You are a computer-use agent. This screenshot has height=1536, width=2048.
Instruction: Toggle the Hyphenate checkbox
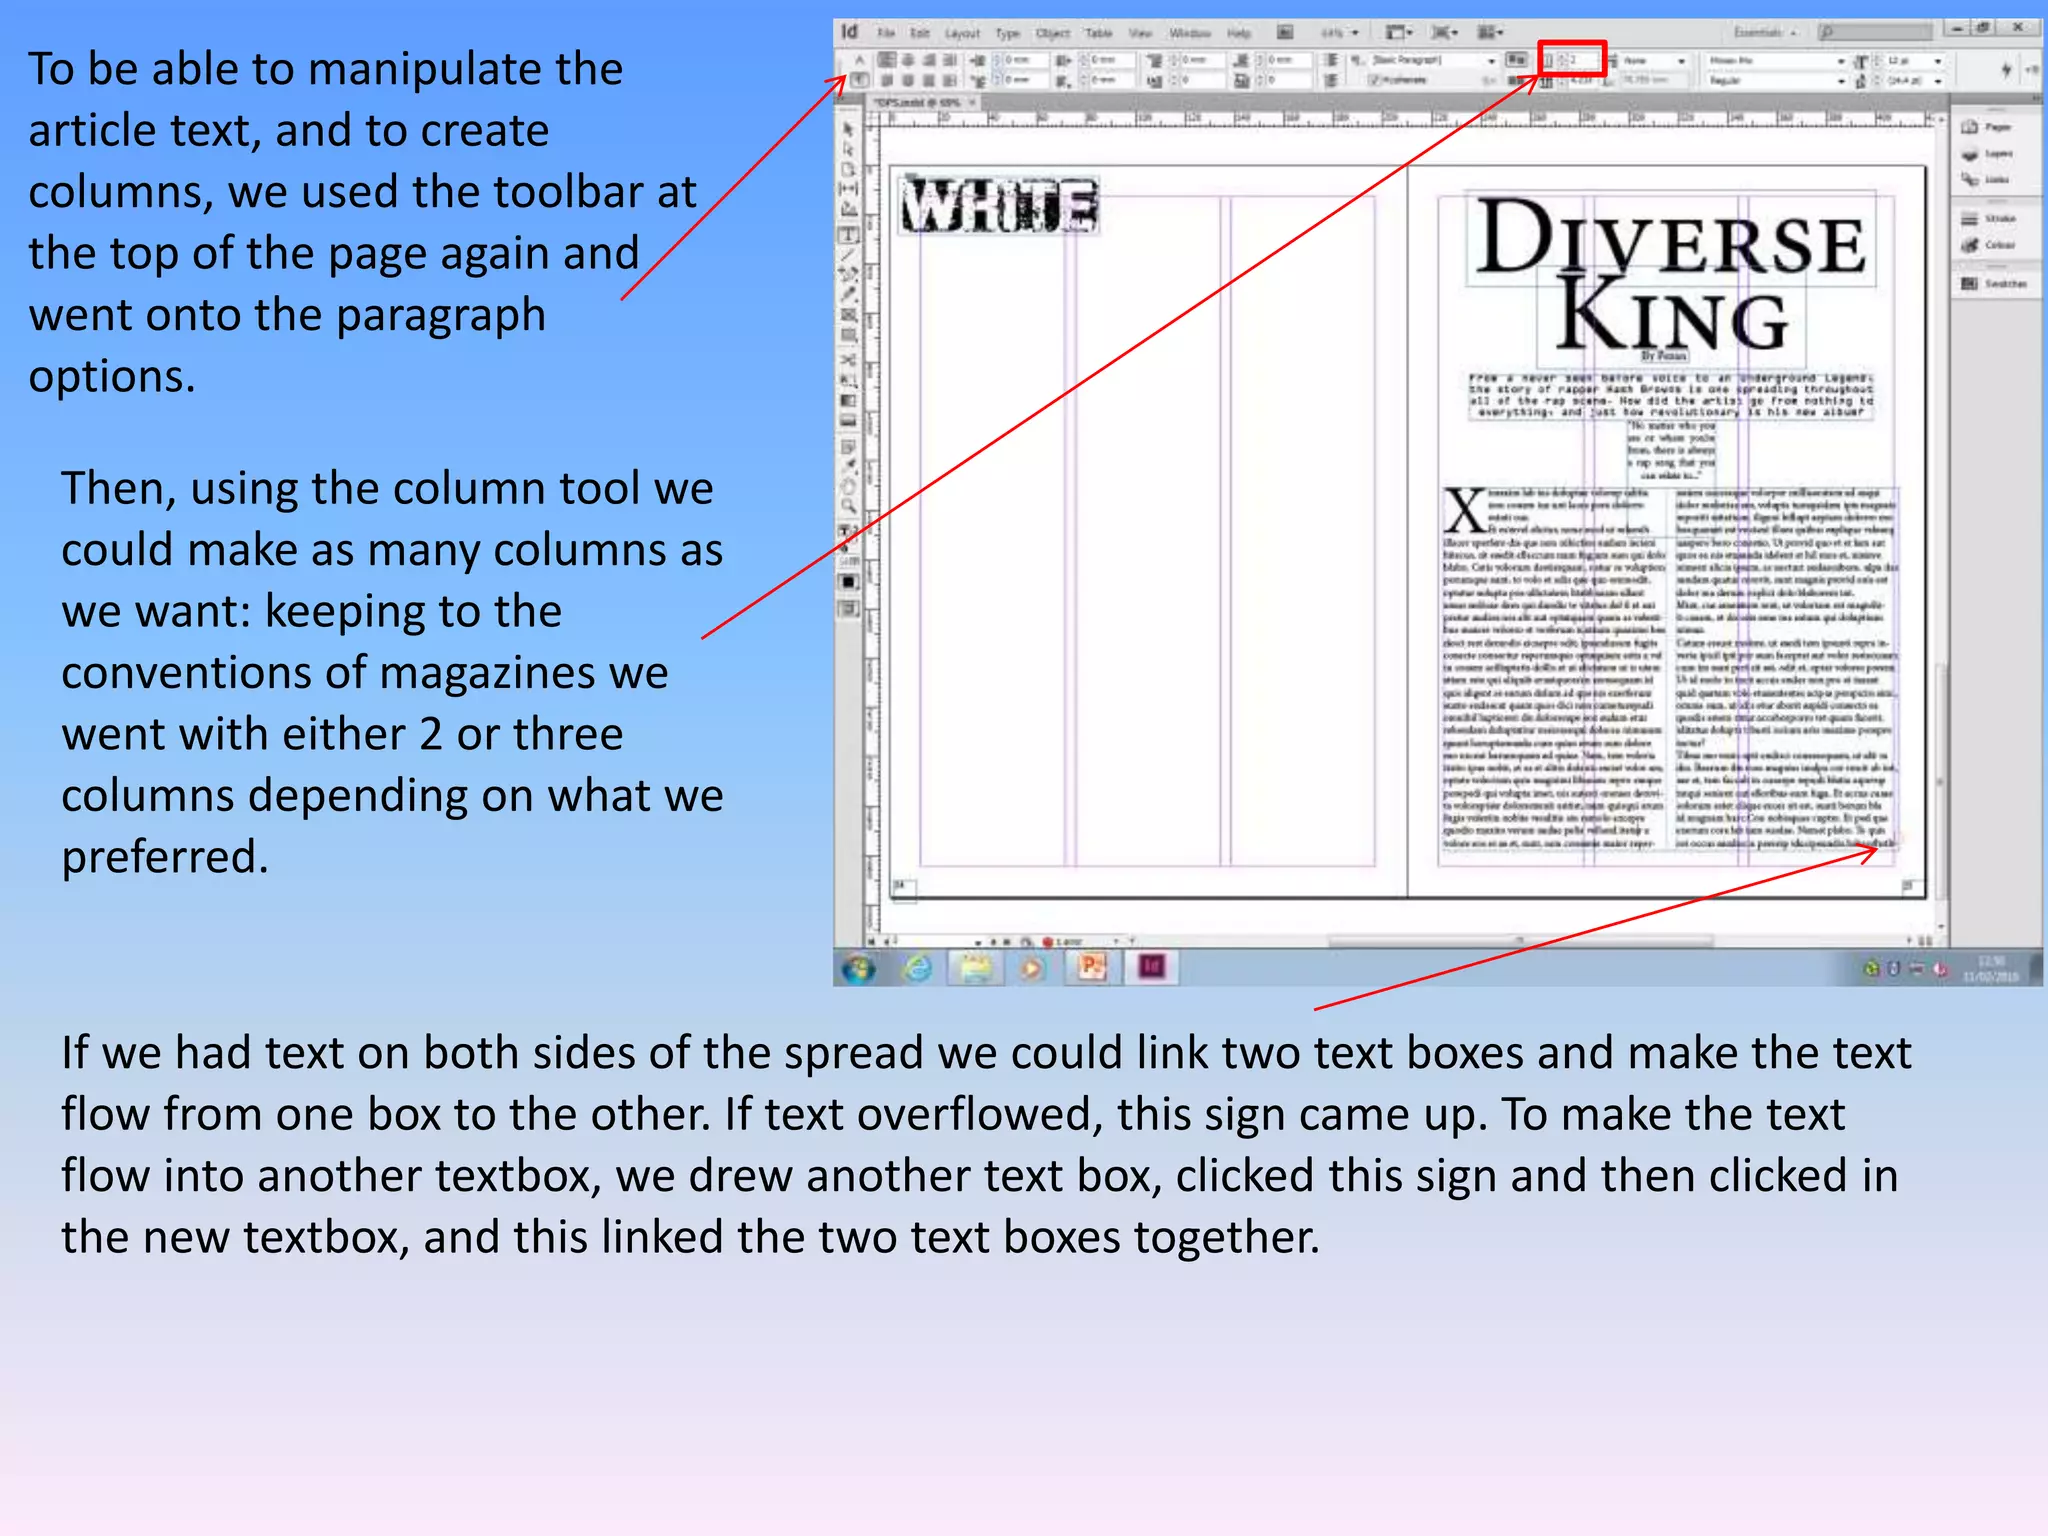(x=1376, y=80)
